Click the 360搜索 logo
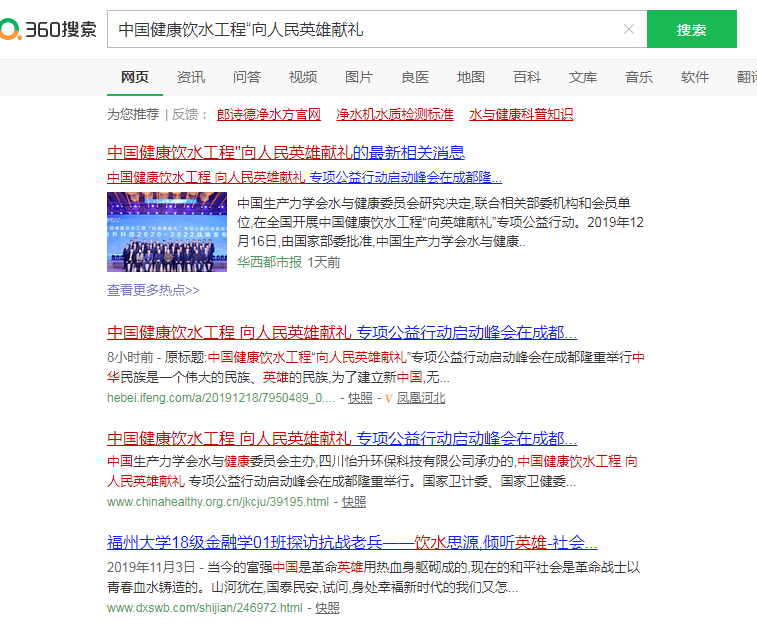 (48, 29)
